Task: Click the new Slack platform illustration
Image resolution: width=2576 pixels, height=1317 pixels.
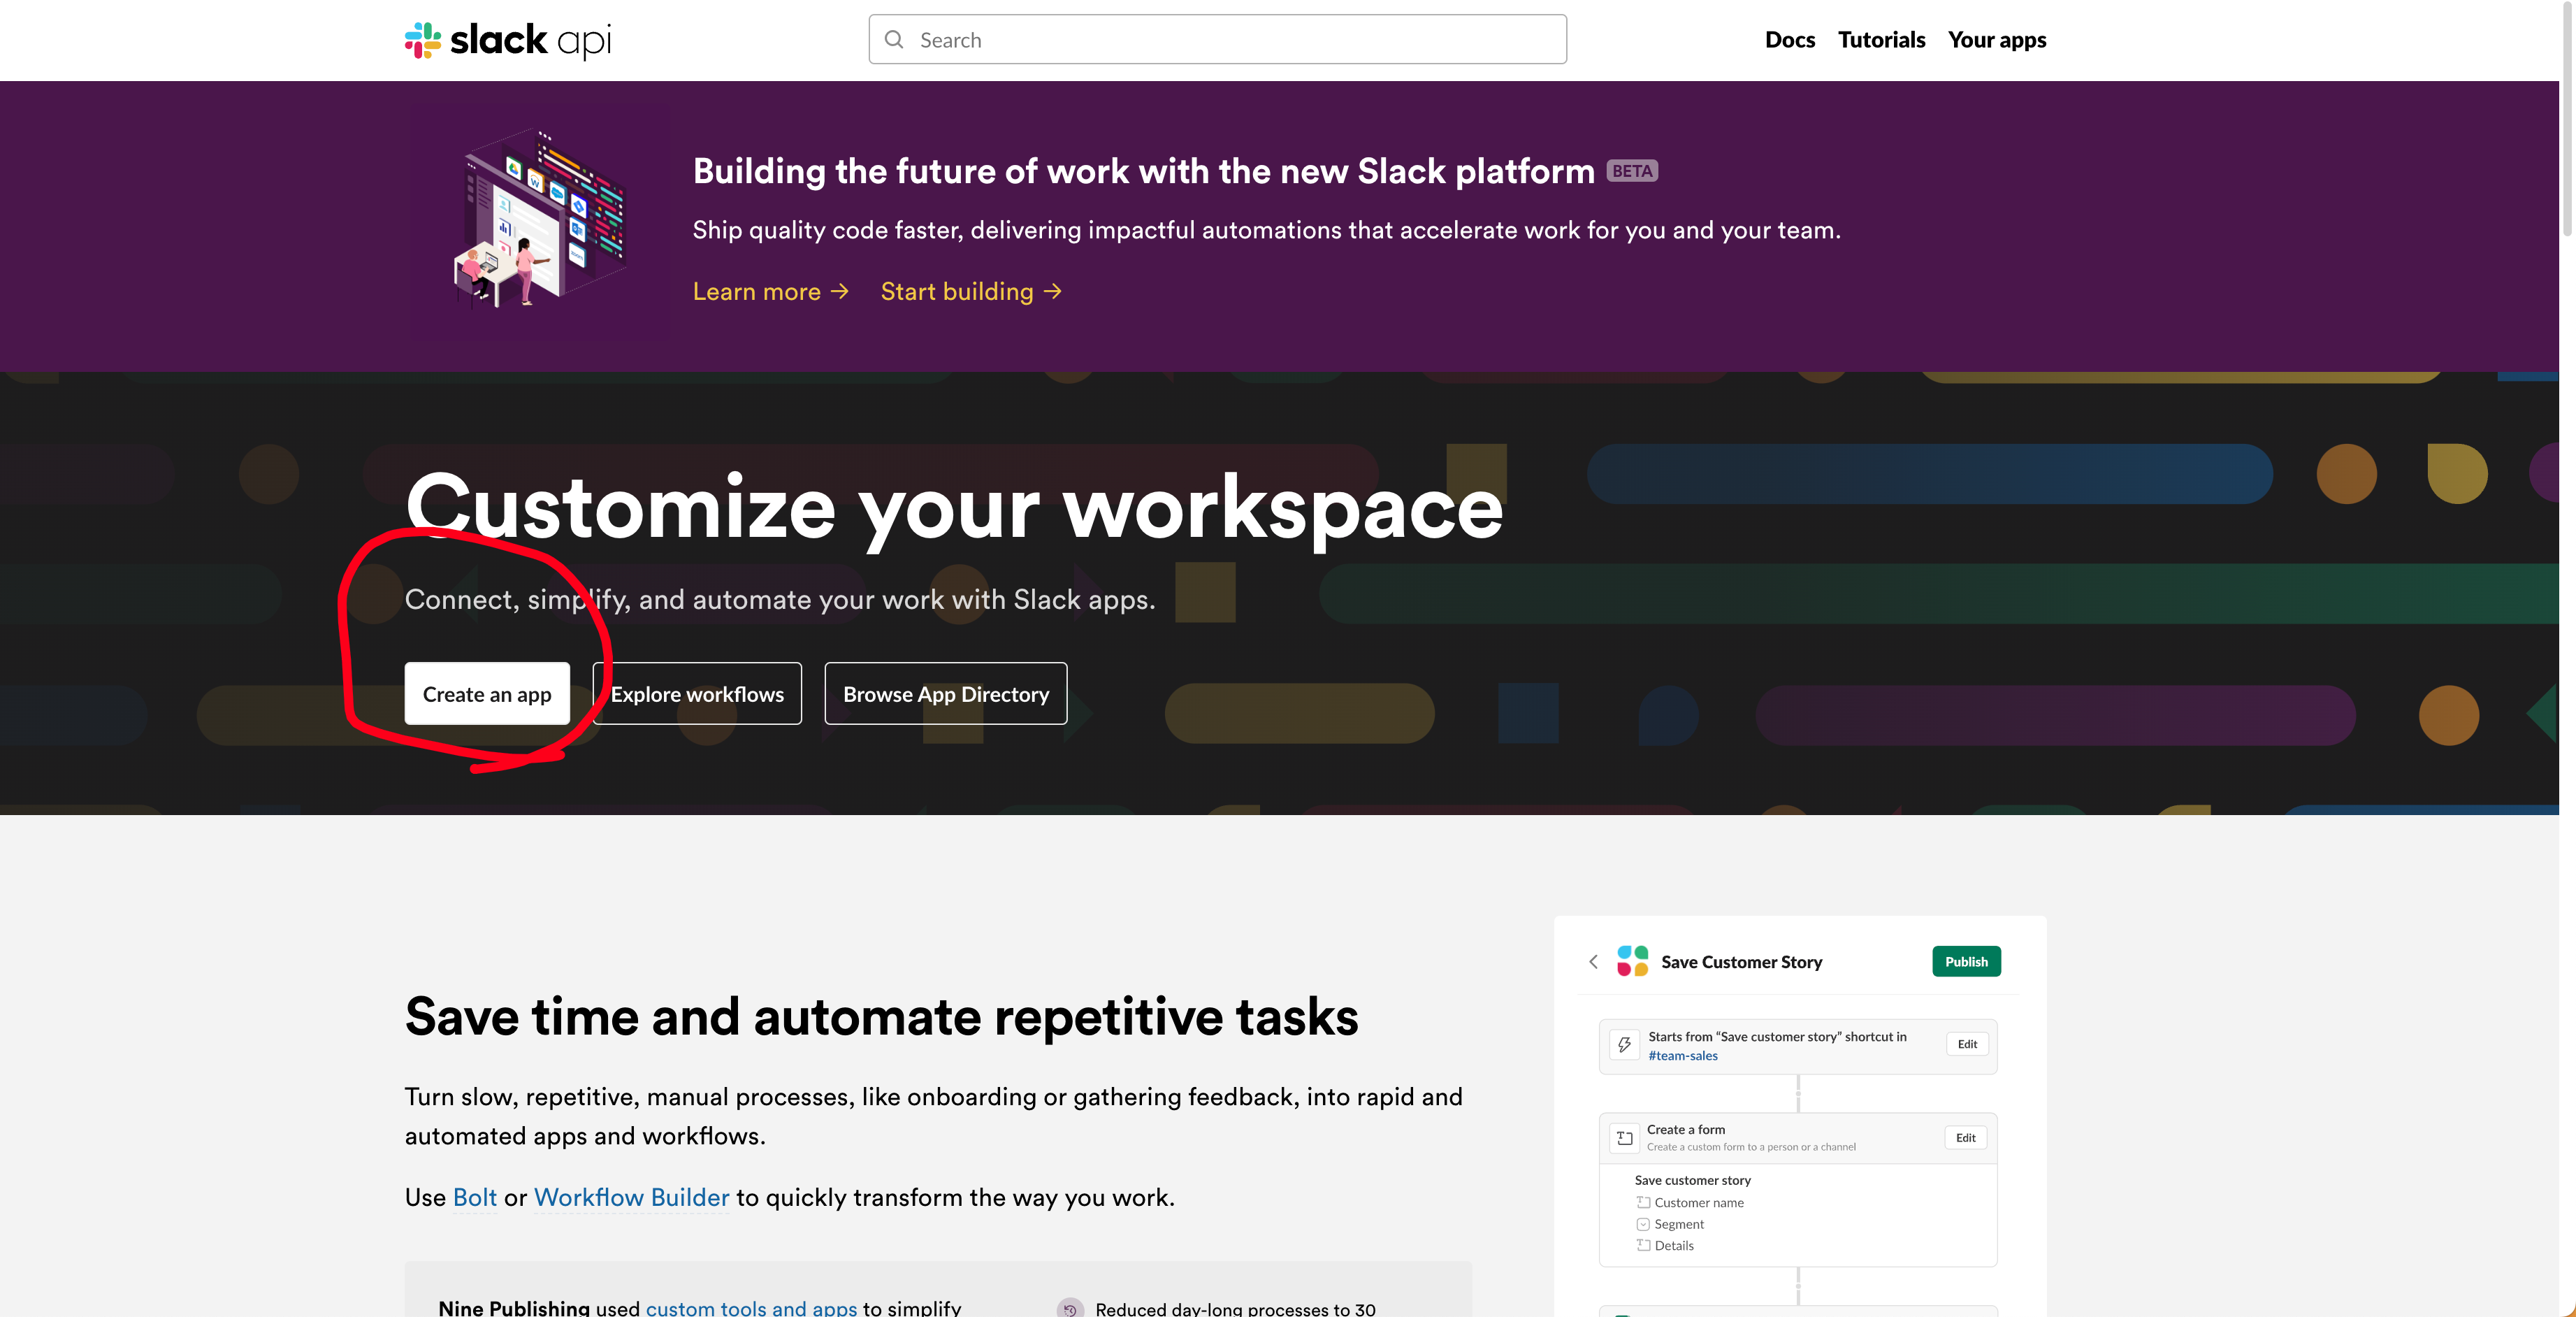Action: click(x=540, y=221)
